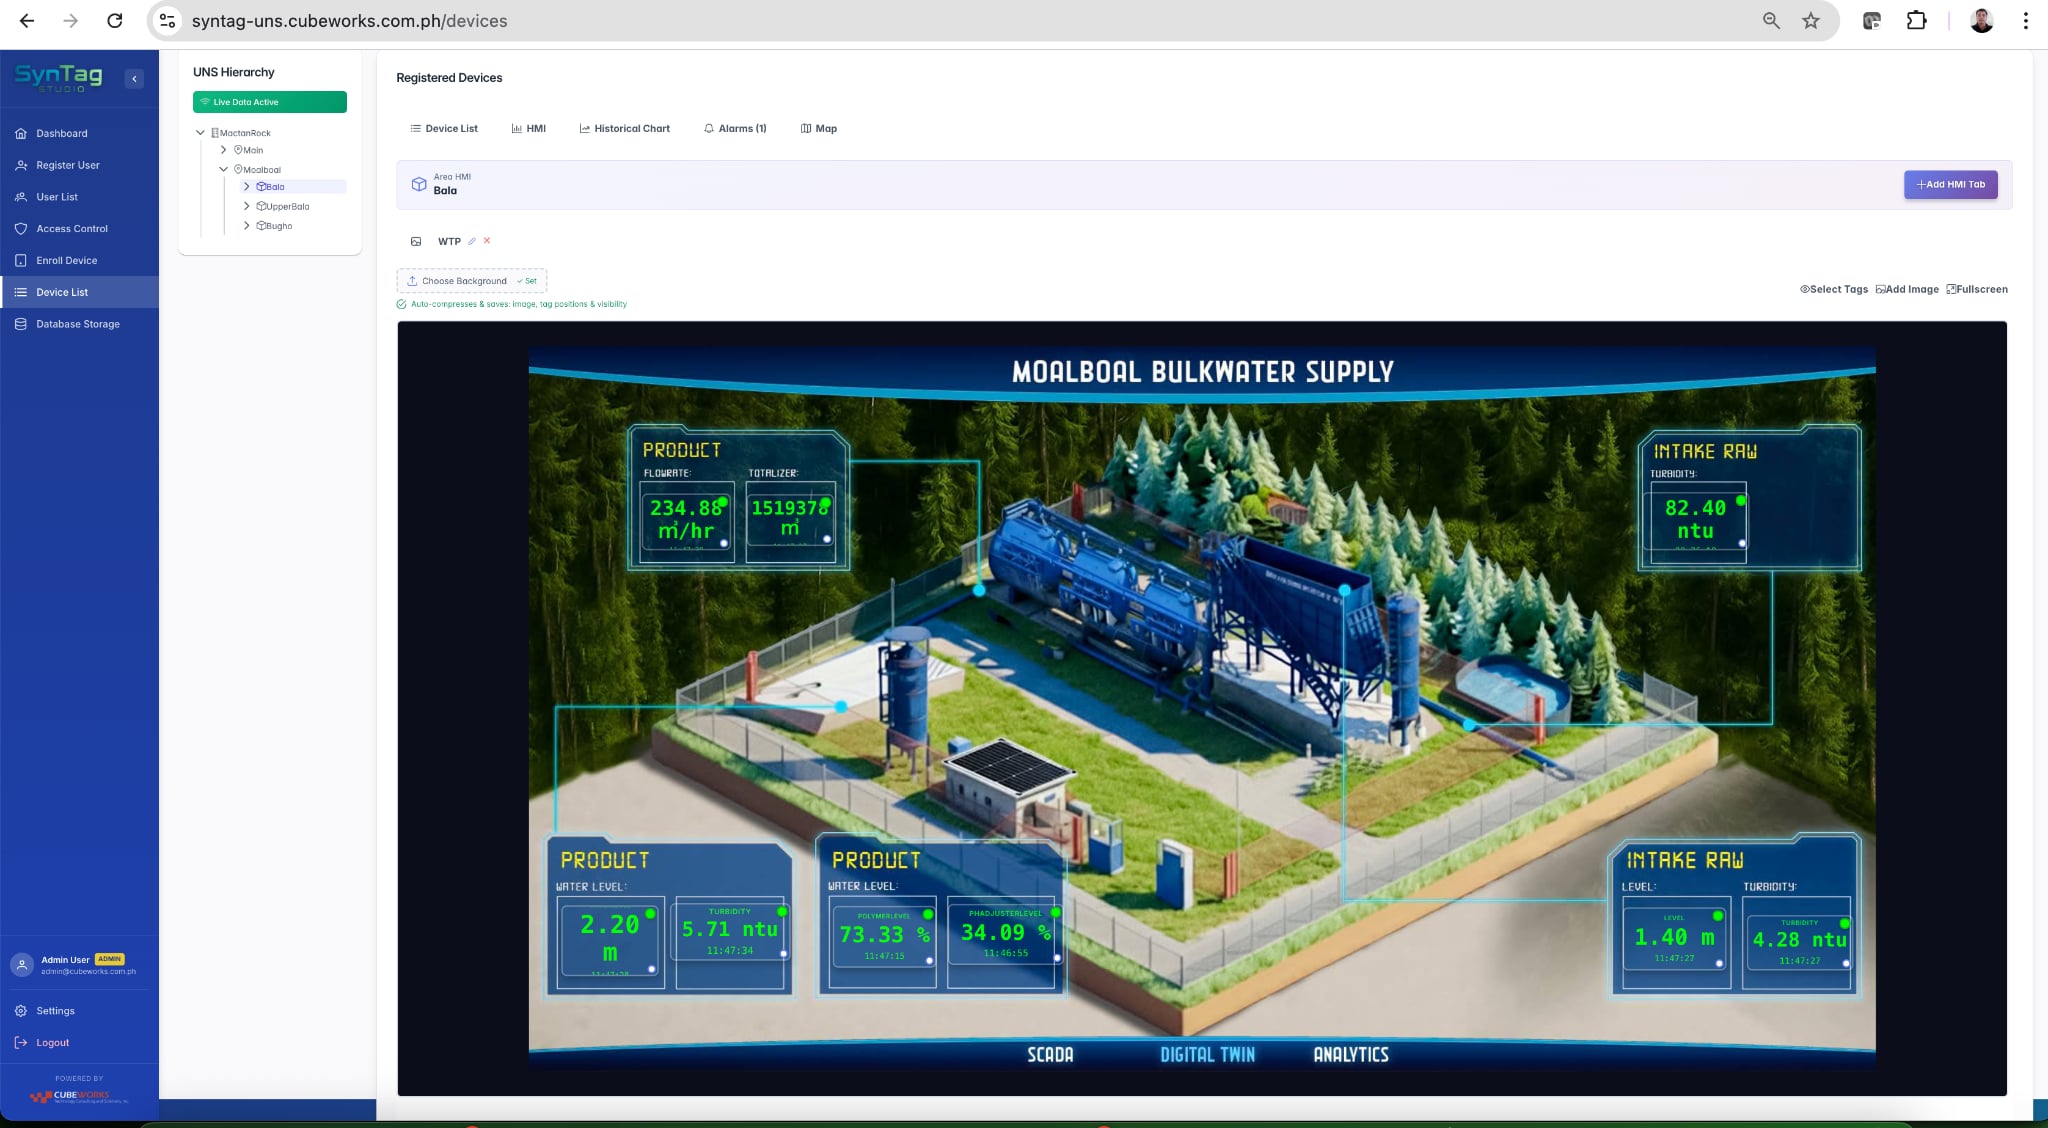
Task: Click the Add HMI Tab button
Action: (1950, 184)
